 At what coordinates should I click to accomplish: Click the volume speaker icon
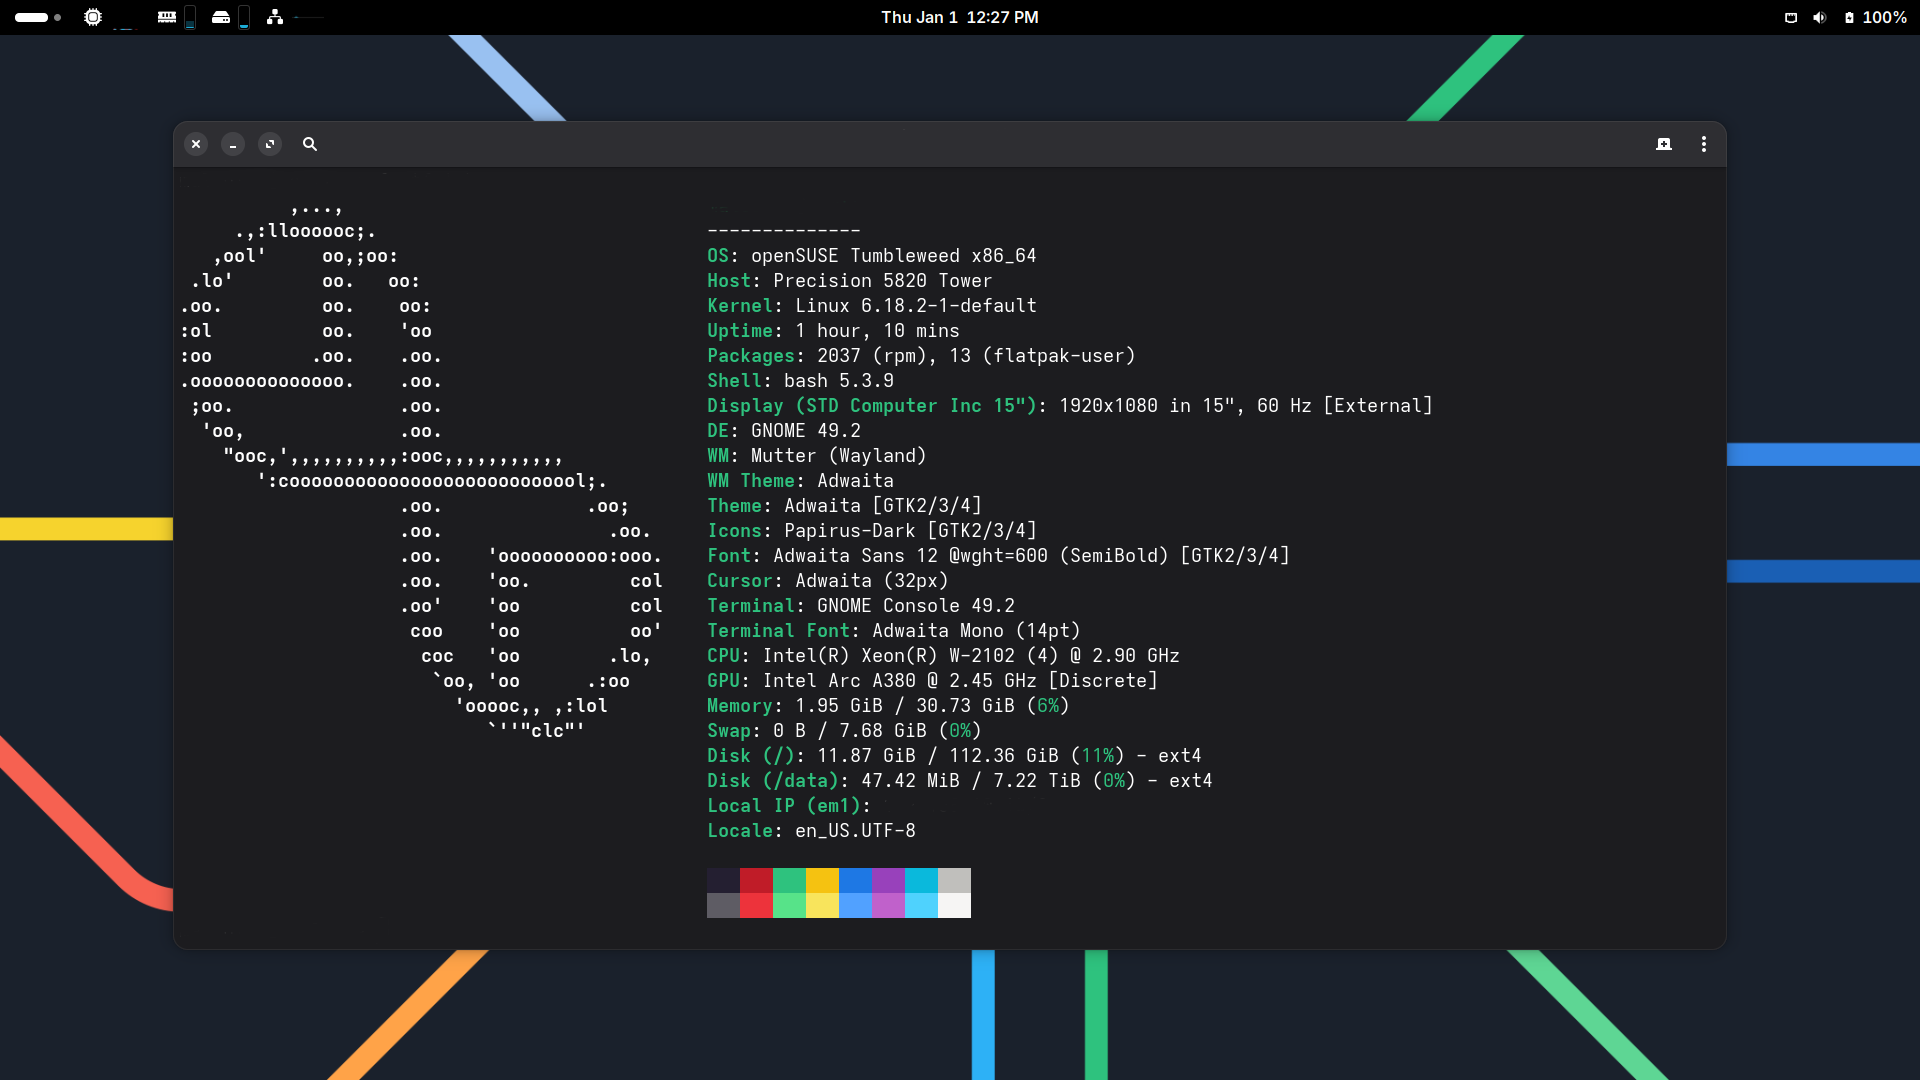pos(1819,17)
